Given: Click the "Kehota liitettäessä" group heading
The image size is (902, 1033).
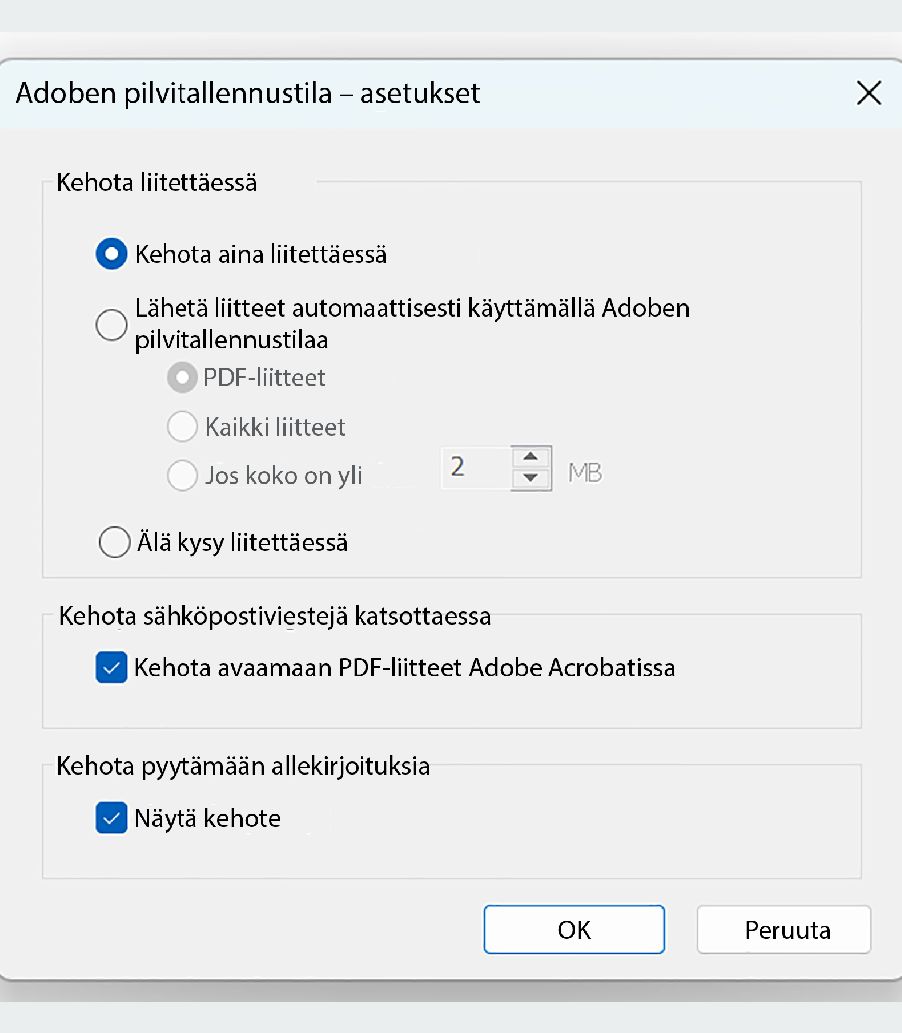Looking at the screenshot, I should (x=134, y=182).
